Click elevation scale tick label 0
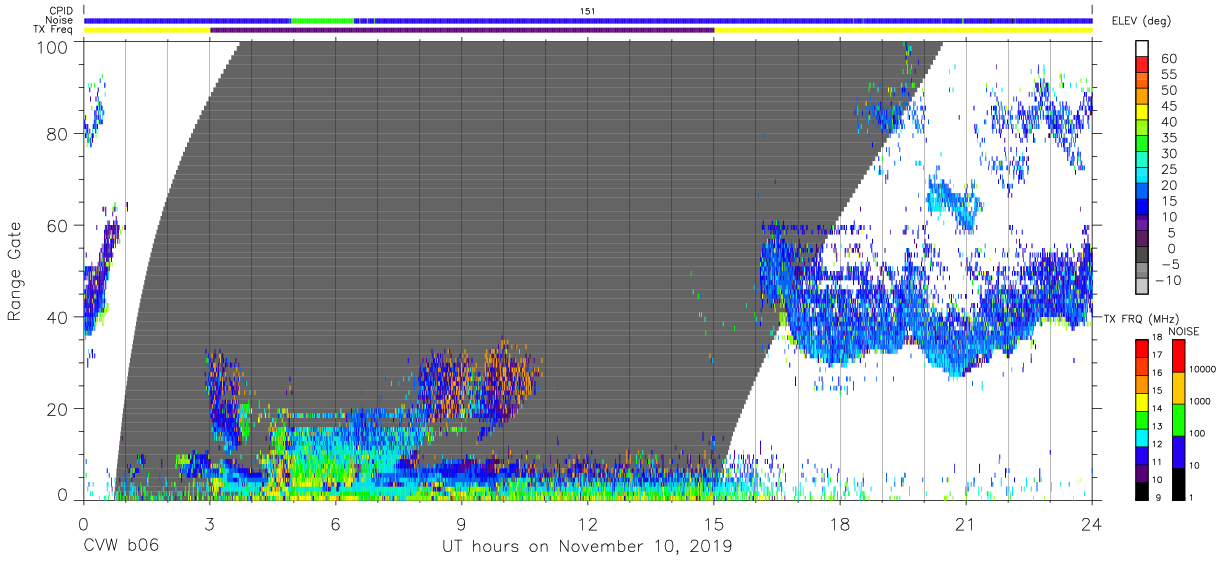The width and height of the screenshot is (1228, 567). click(x=1171, y=249)
